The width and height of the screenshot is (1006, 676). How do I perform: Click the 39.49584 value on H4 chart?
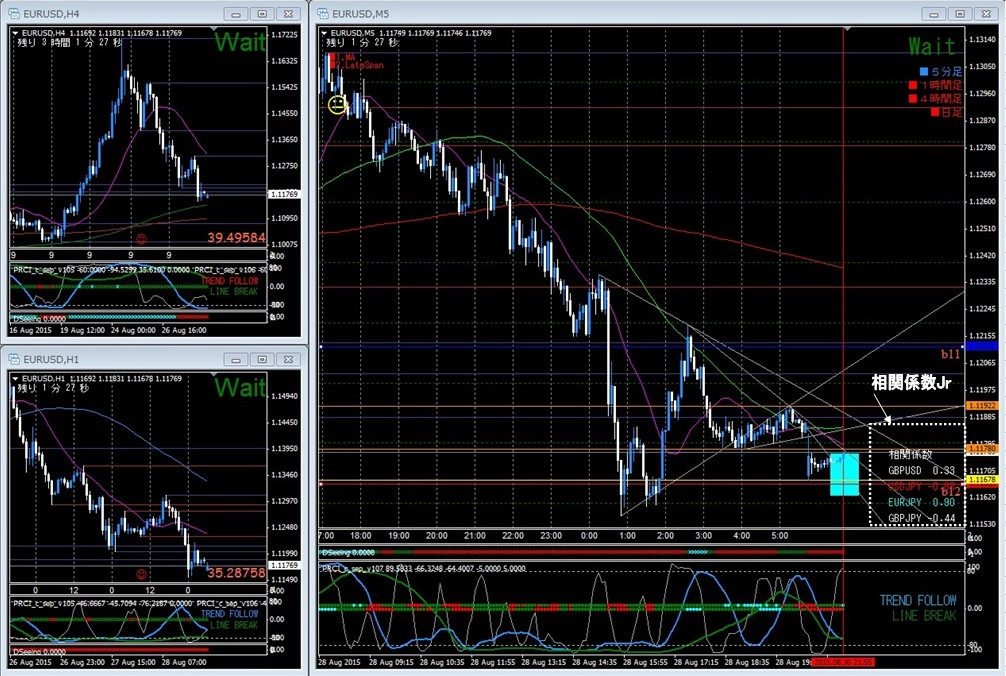(236, 238)
